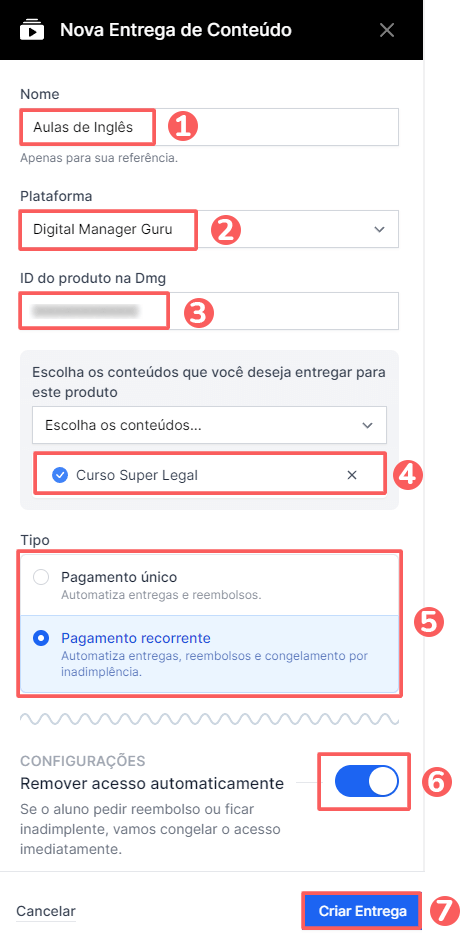Click the red number 5 badge
The width and height of the screenshot is (462, 949).
(x=429, y=623)
